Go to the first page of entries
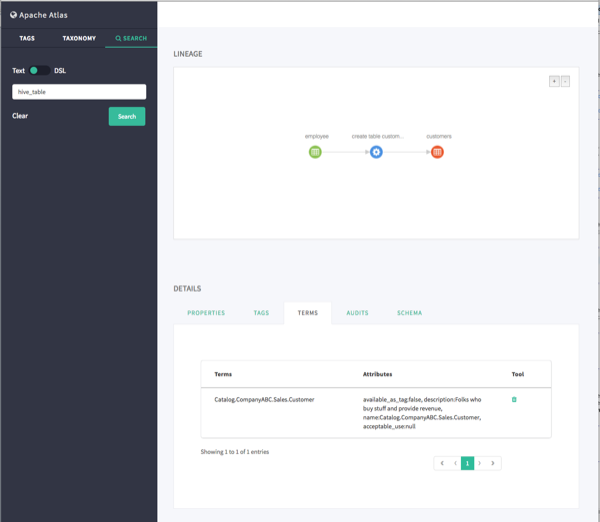Viewport: 600px width, 522px height. click(441, 463)
